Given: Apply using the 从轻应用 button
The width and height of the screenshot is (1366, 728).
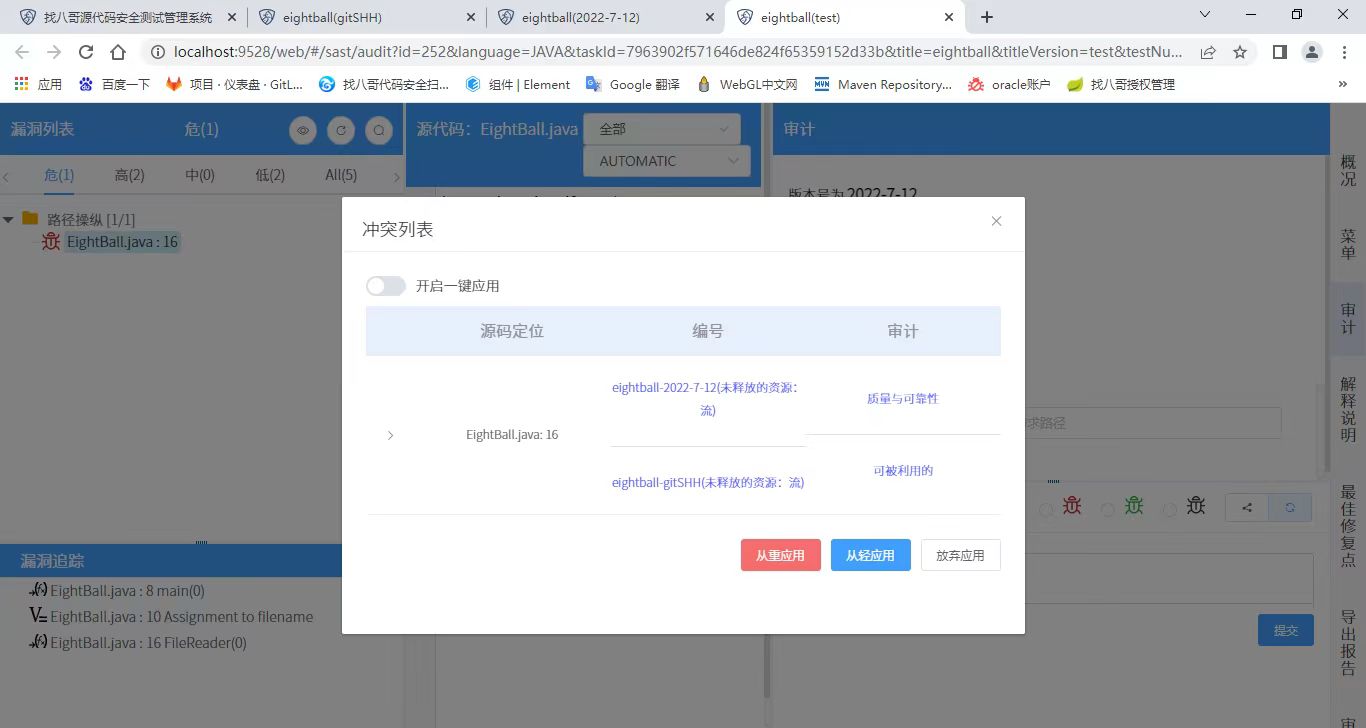Looking at the screenshot, I should click(871, 555).
